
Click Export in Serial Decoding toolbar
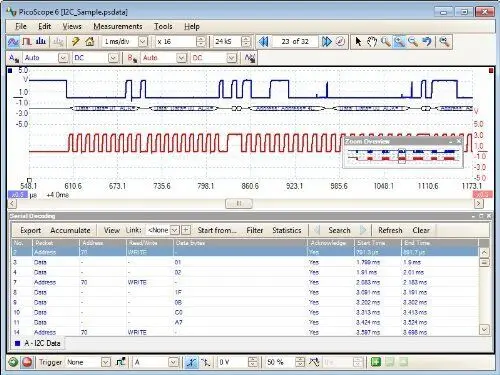[x=30, y=230]
